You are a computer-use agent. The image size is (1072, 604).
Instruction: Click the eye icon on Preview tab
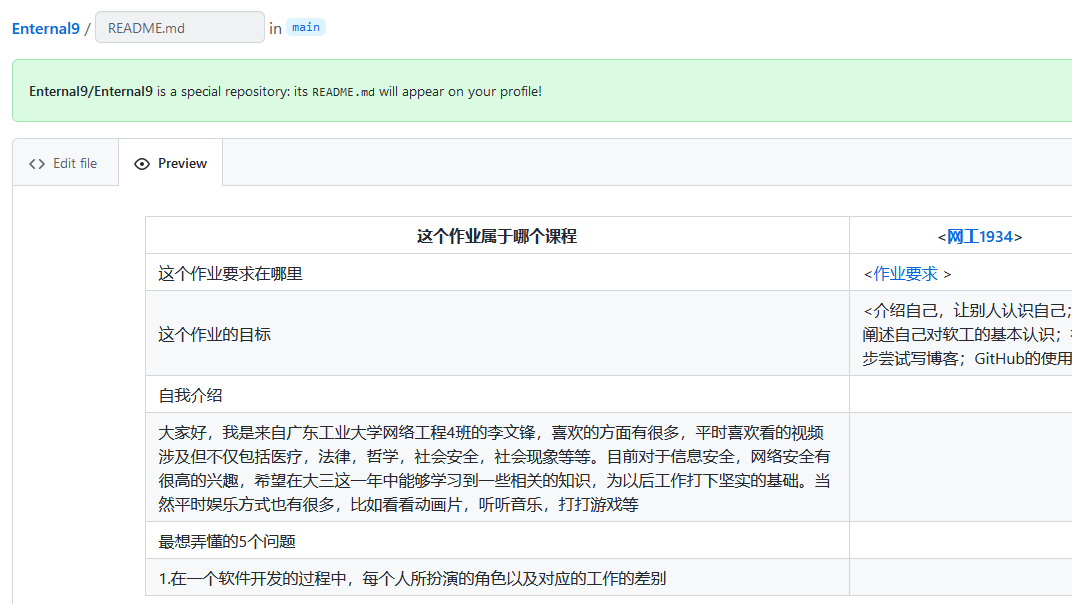coord(141,163)
